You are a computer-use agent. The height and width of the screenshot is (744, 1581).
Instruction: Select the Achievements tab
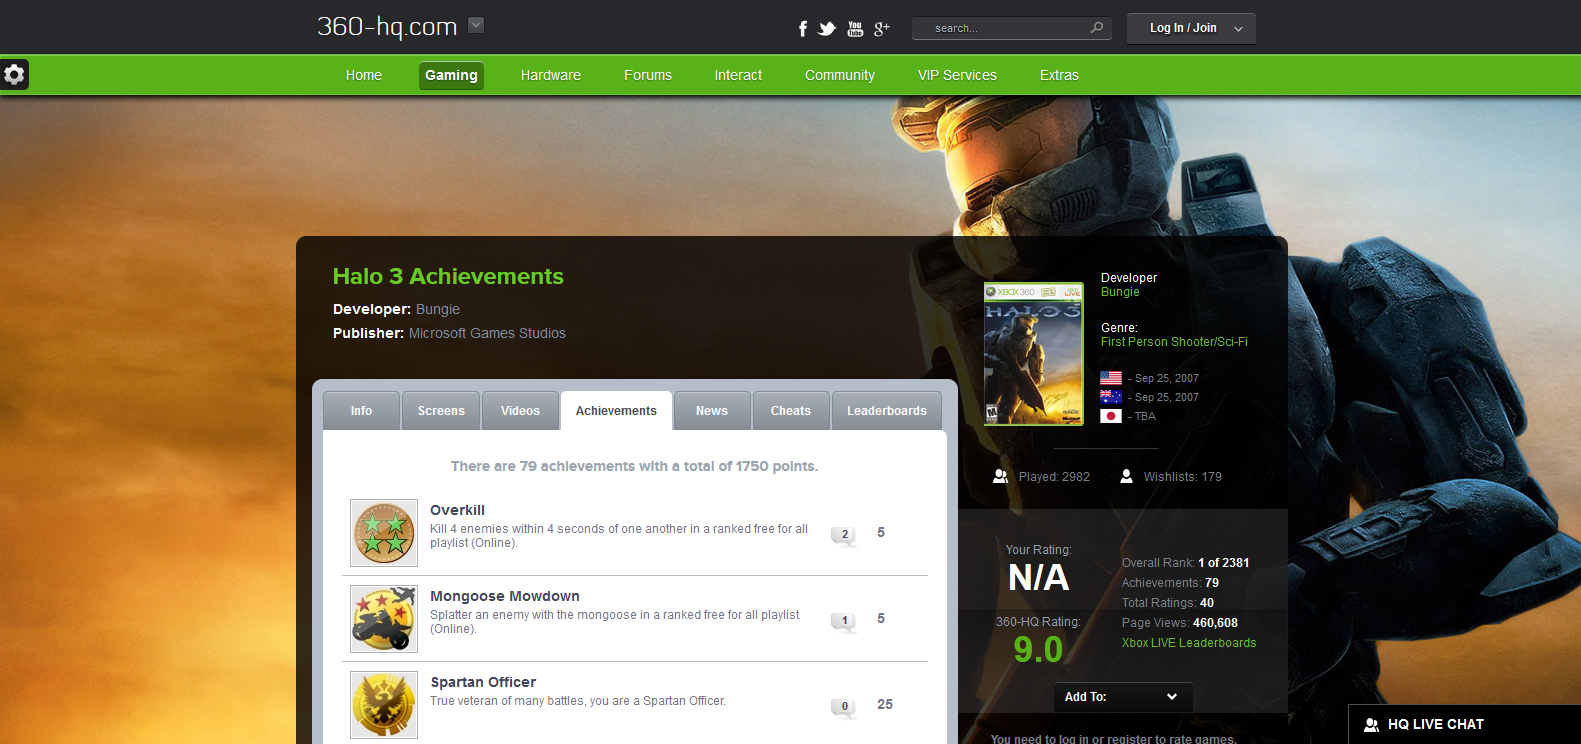coord(616,411)
